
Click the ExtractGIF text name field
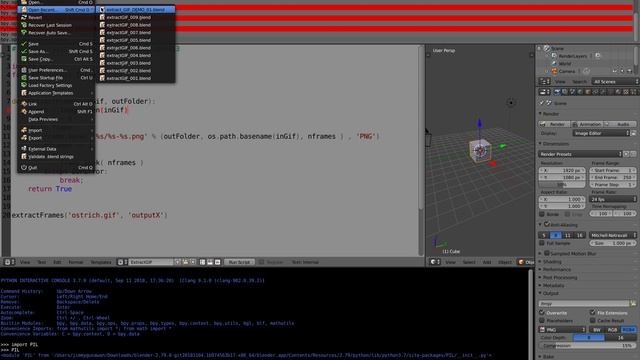click(x=151, y=262)
